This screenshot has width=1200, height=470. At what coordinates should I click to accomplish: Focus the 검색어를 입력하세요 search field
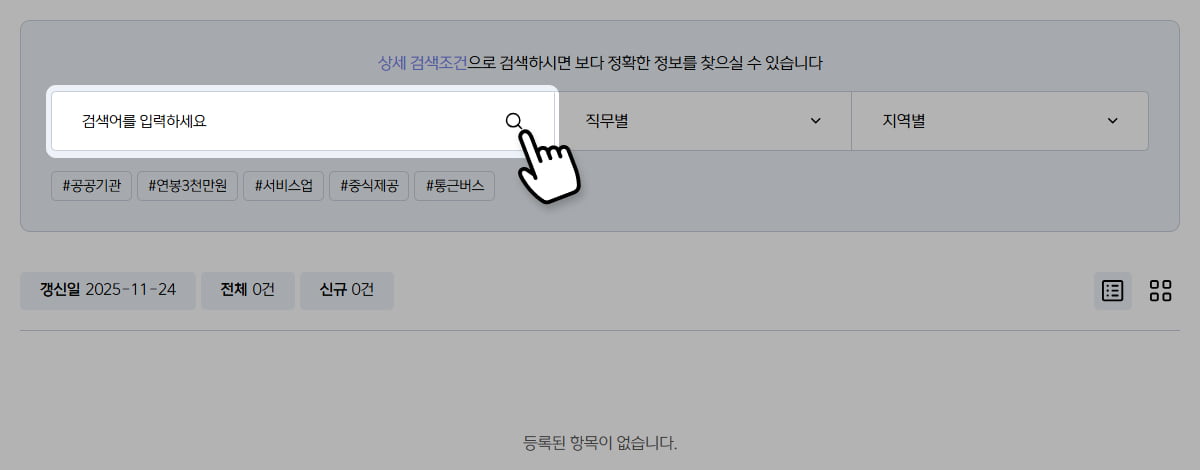(x=303, y=121)
